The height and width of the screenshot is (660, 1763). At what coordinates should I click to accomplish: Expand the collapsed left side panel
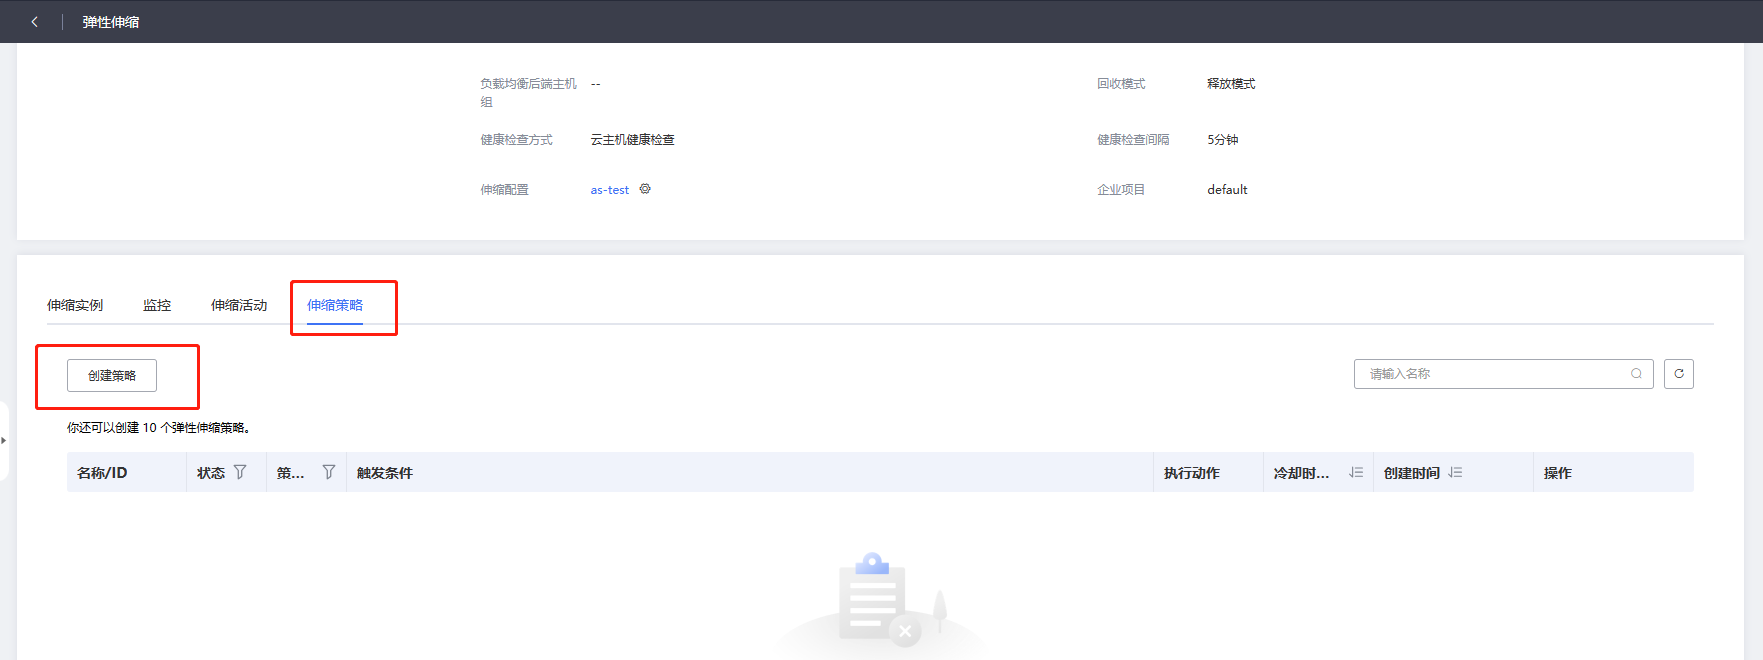pos(4,440)
